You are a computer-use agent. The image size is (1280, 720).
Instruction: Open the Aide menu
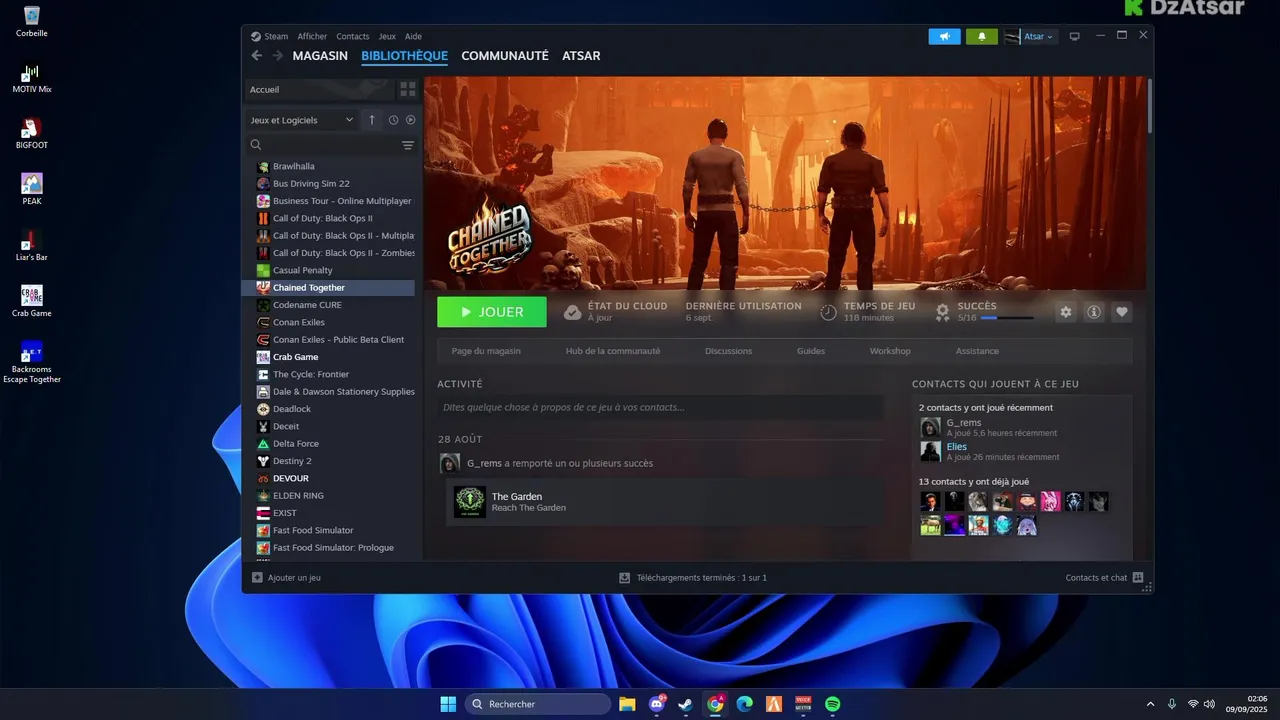413,36
